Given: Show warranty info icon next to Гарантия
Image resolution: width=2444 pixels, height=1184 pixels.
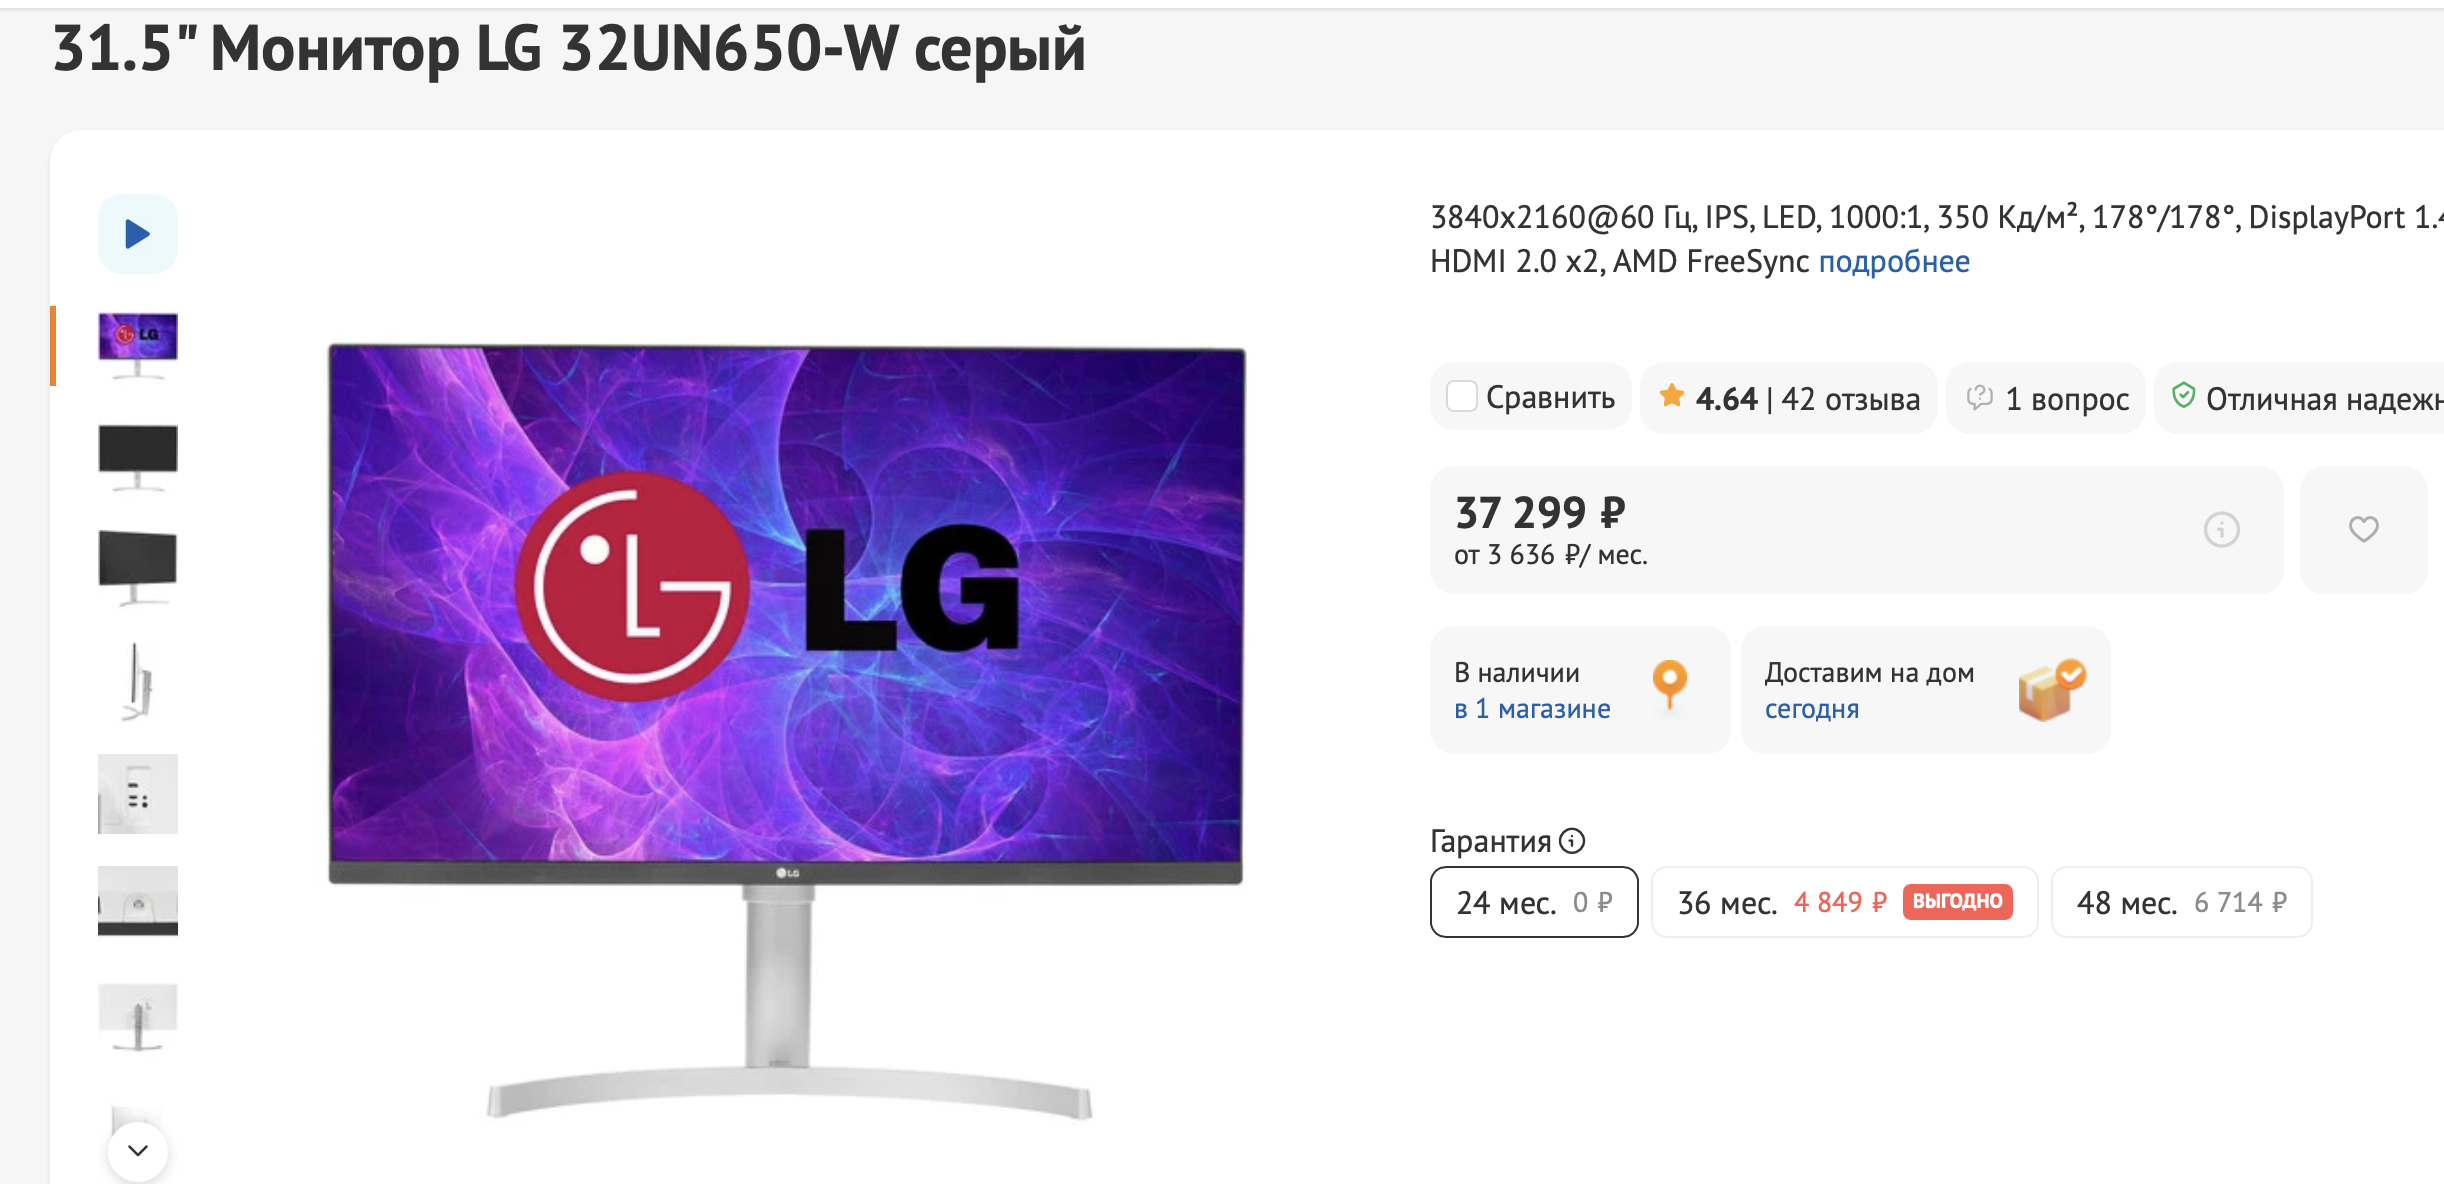Looking at the screenshot, I should (x=1572, y=841).
